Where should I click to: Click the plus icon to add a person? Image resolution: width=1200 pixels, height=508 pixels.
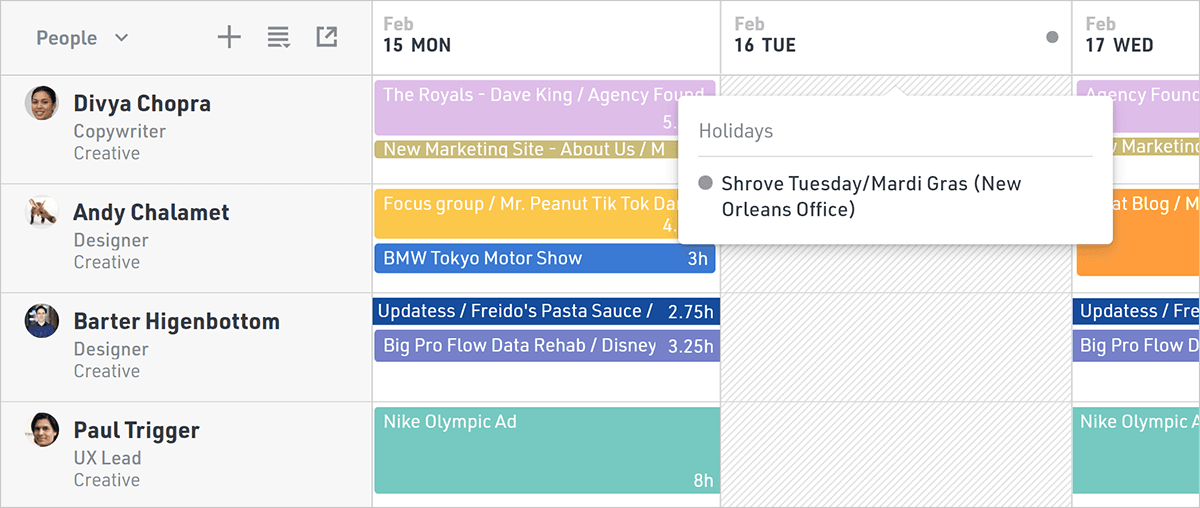click(230, 38)
